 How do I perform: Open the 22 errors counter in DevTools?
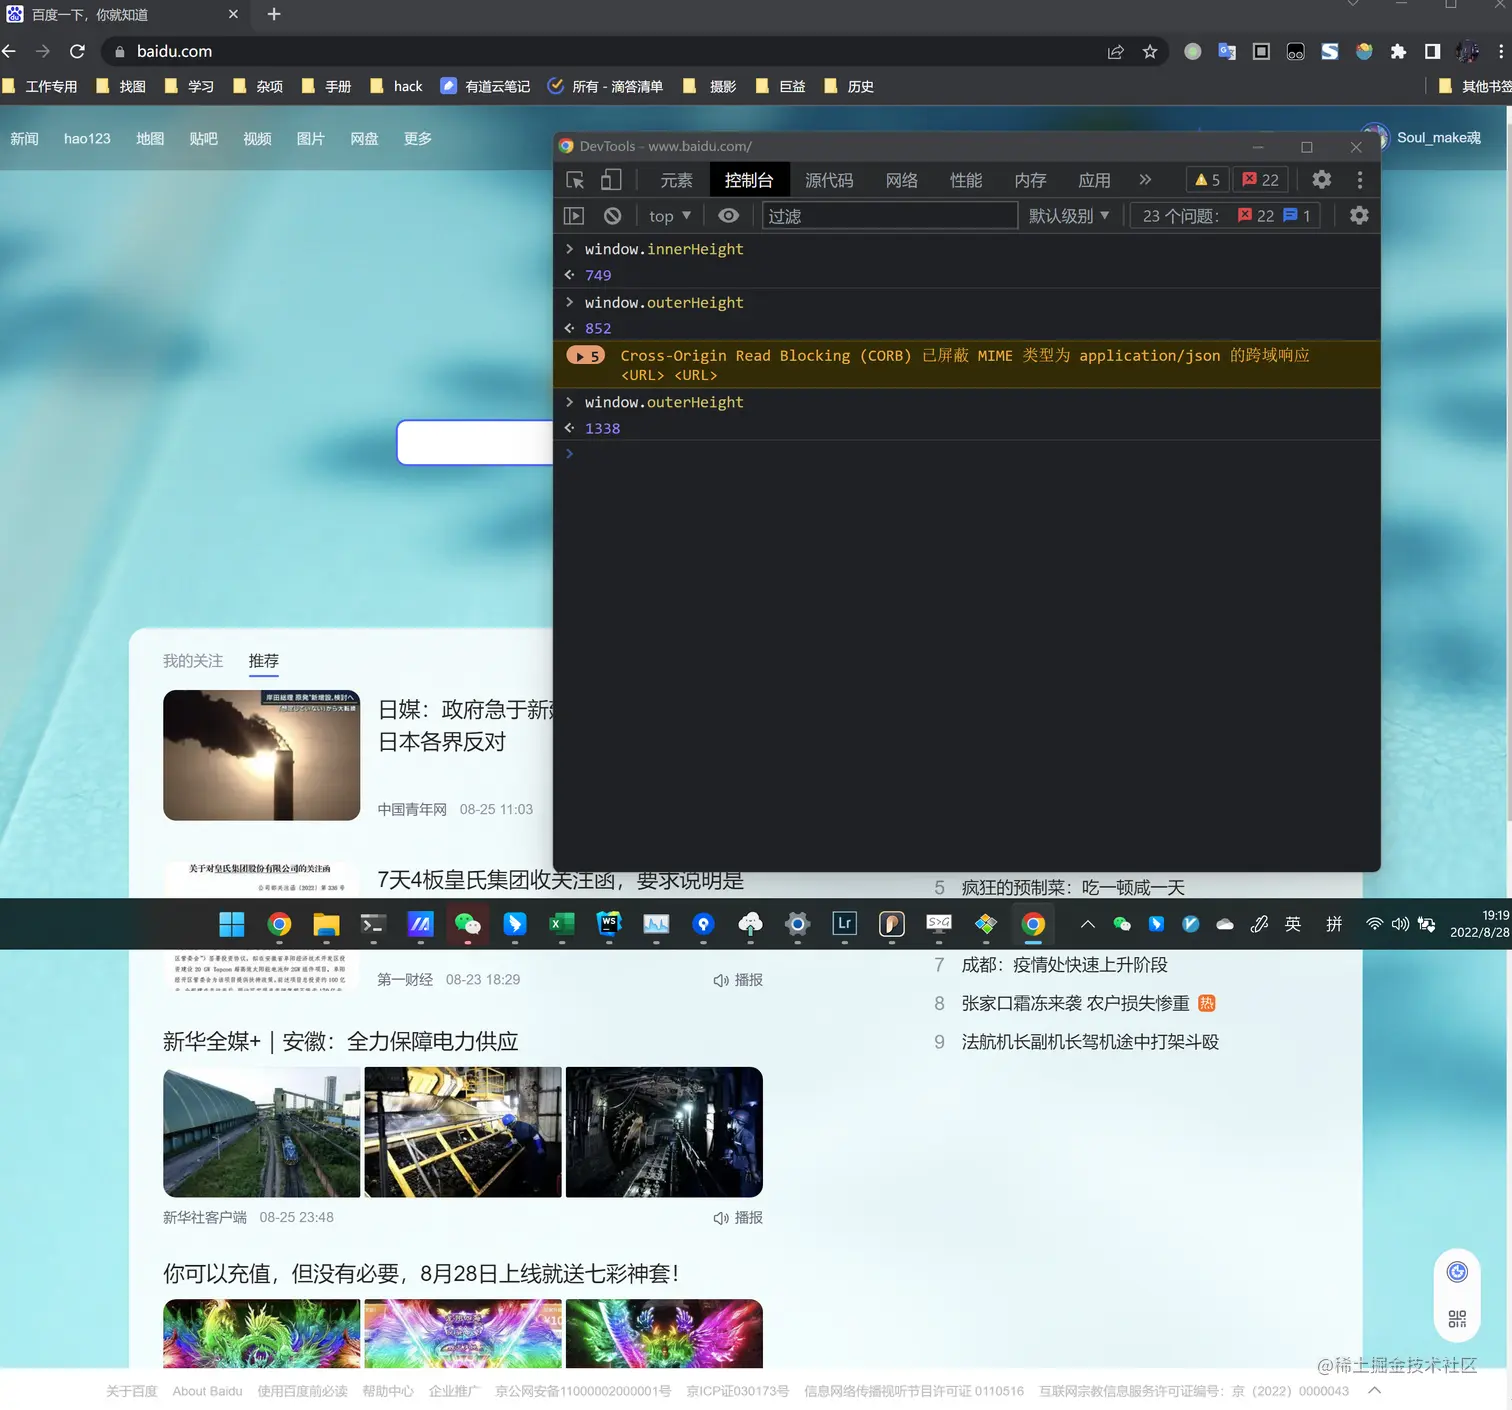(x=1261, y=180)
